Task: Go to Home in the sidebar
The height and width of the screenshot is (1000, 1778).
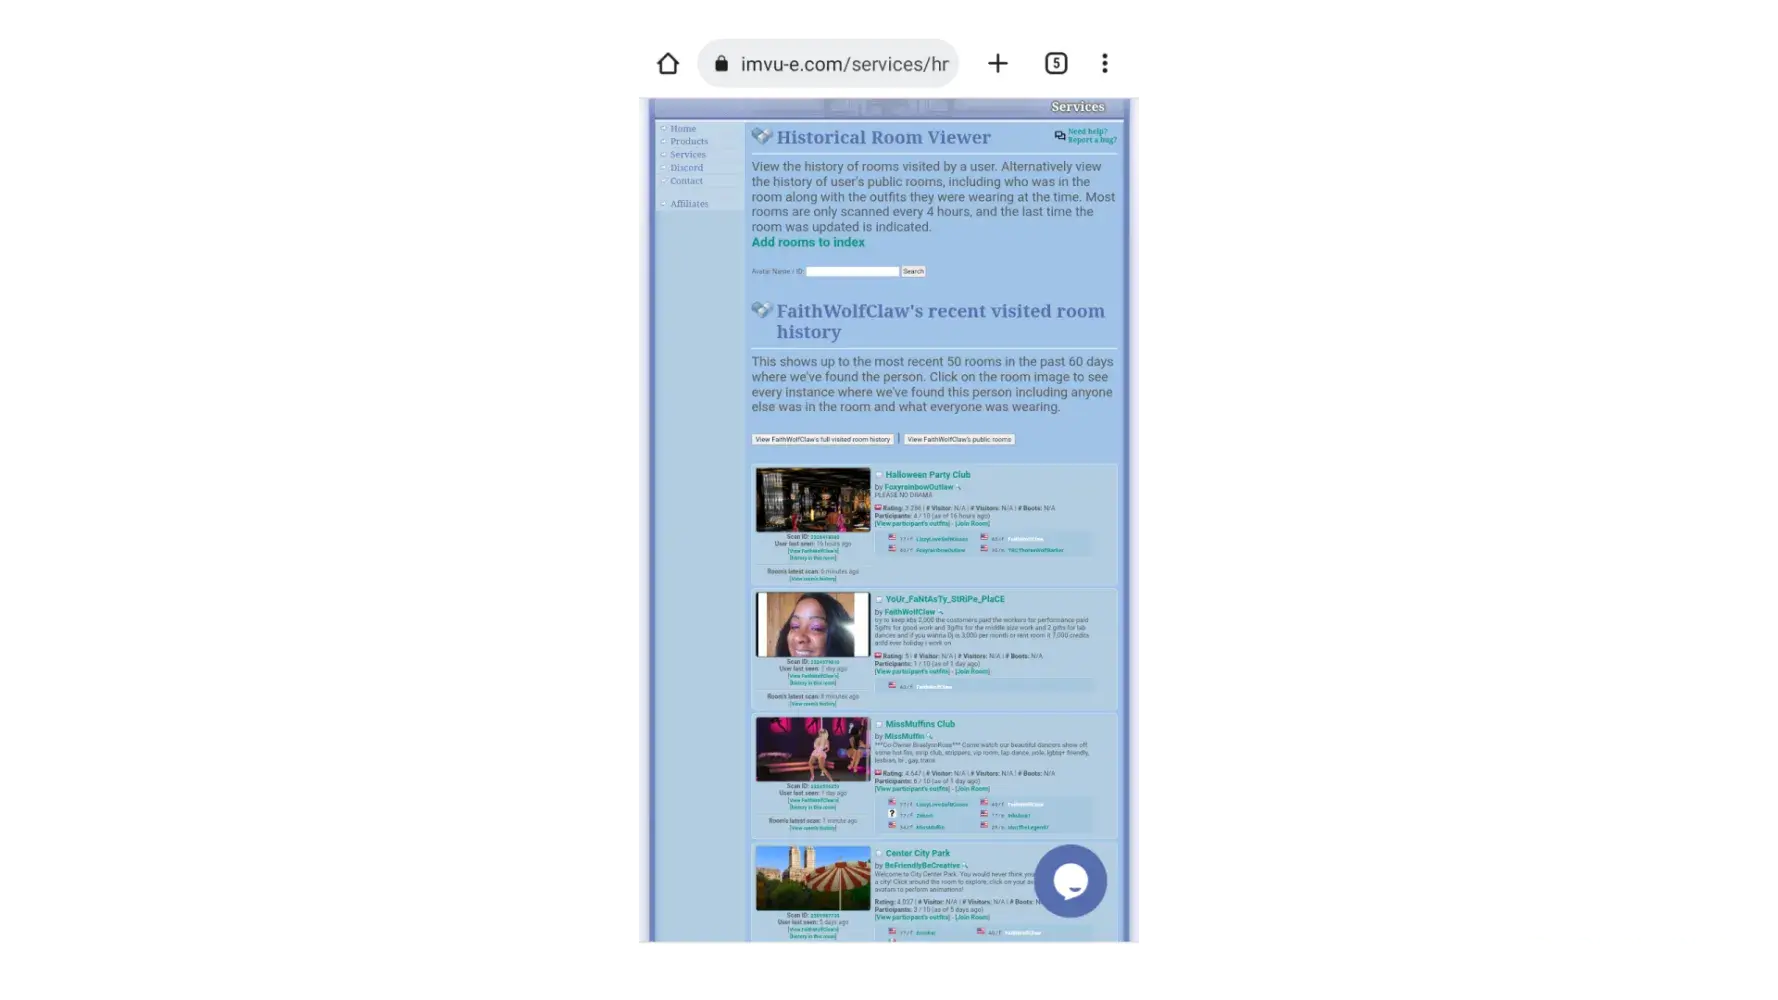Action: click(683, 129)
